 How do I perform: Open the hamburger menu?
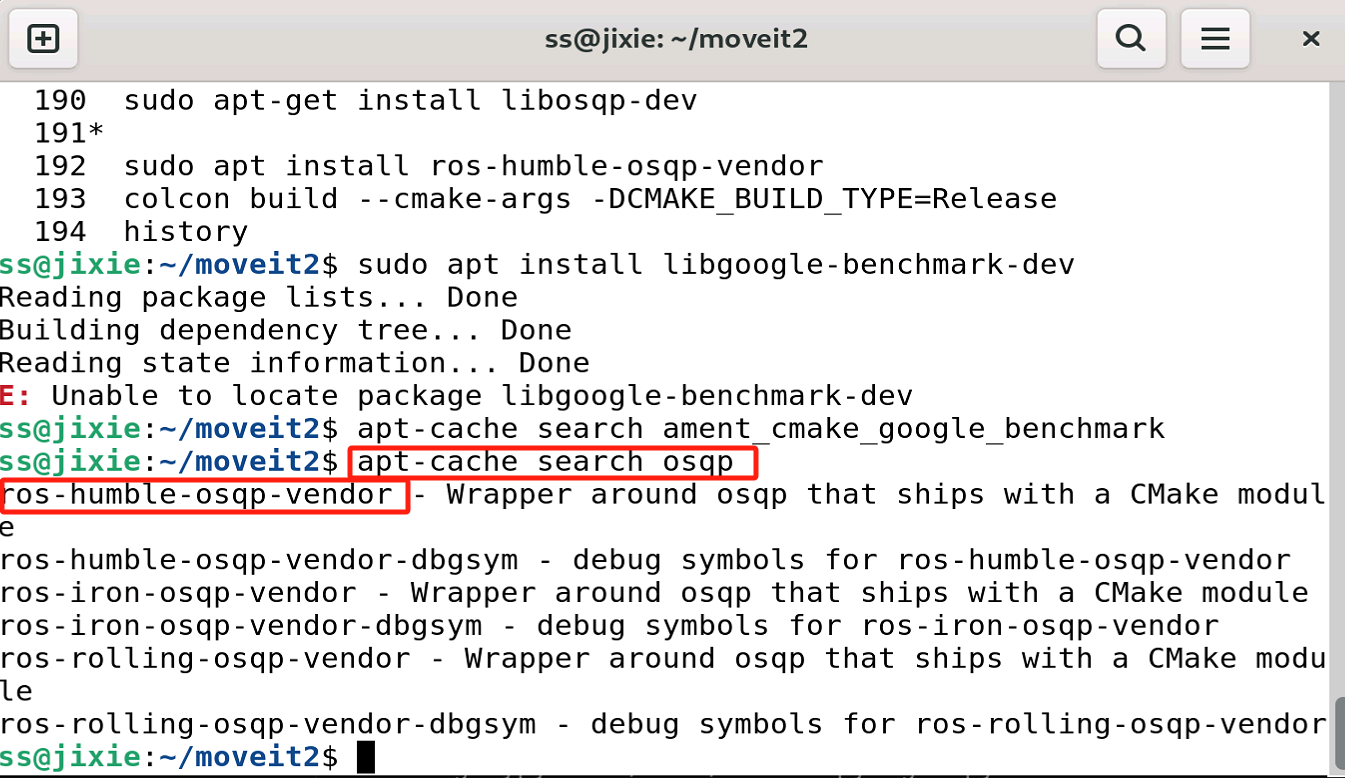(x=1215, y=39)
